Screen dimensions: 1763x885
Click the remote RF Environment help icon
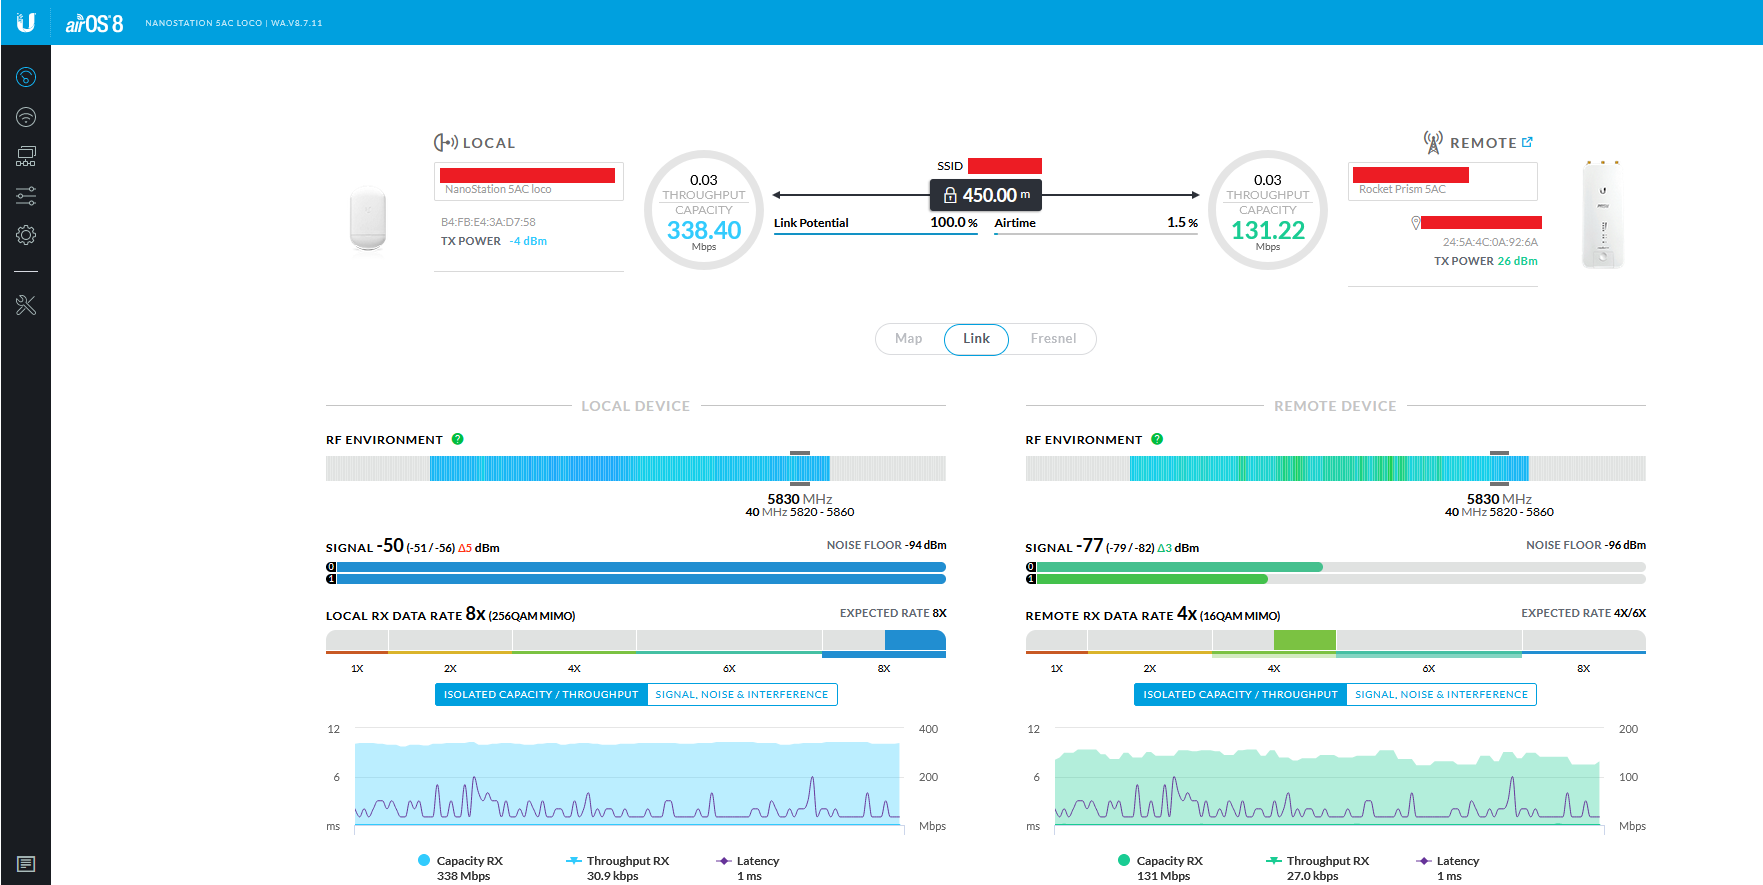[x=1157, y=439]
